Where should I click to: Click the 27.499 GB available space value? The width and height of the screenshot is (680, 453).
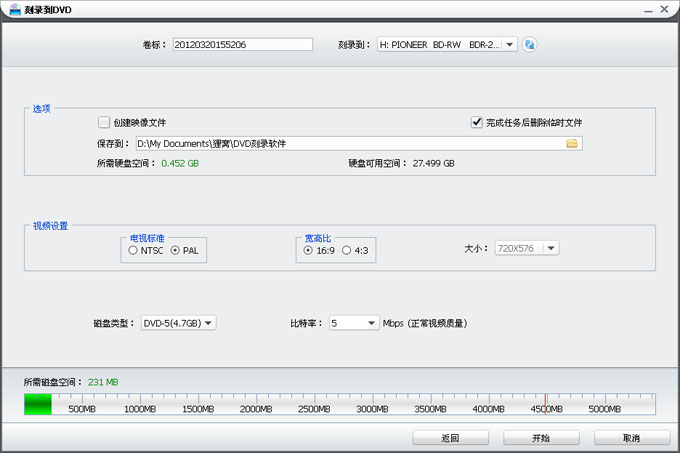point(434,163)
